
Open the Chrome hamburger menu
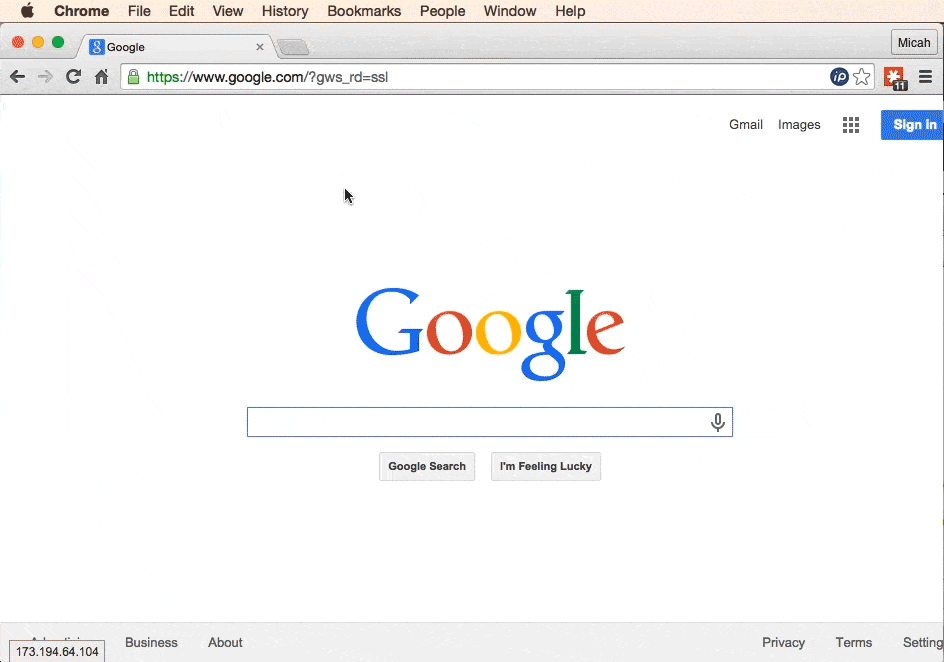[x=925, y=76]
